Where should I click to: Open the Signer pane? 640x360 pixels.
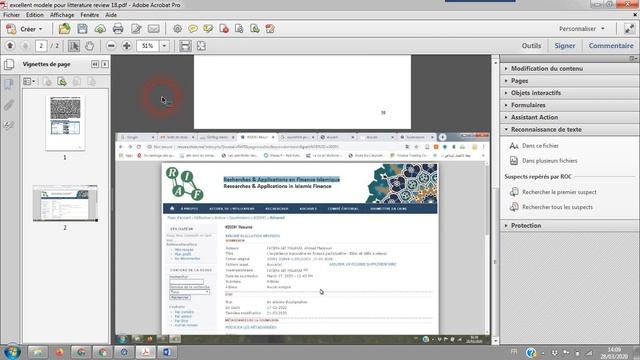click(564, 46)
